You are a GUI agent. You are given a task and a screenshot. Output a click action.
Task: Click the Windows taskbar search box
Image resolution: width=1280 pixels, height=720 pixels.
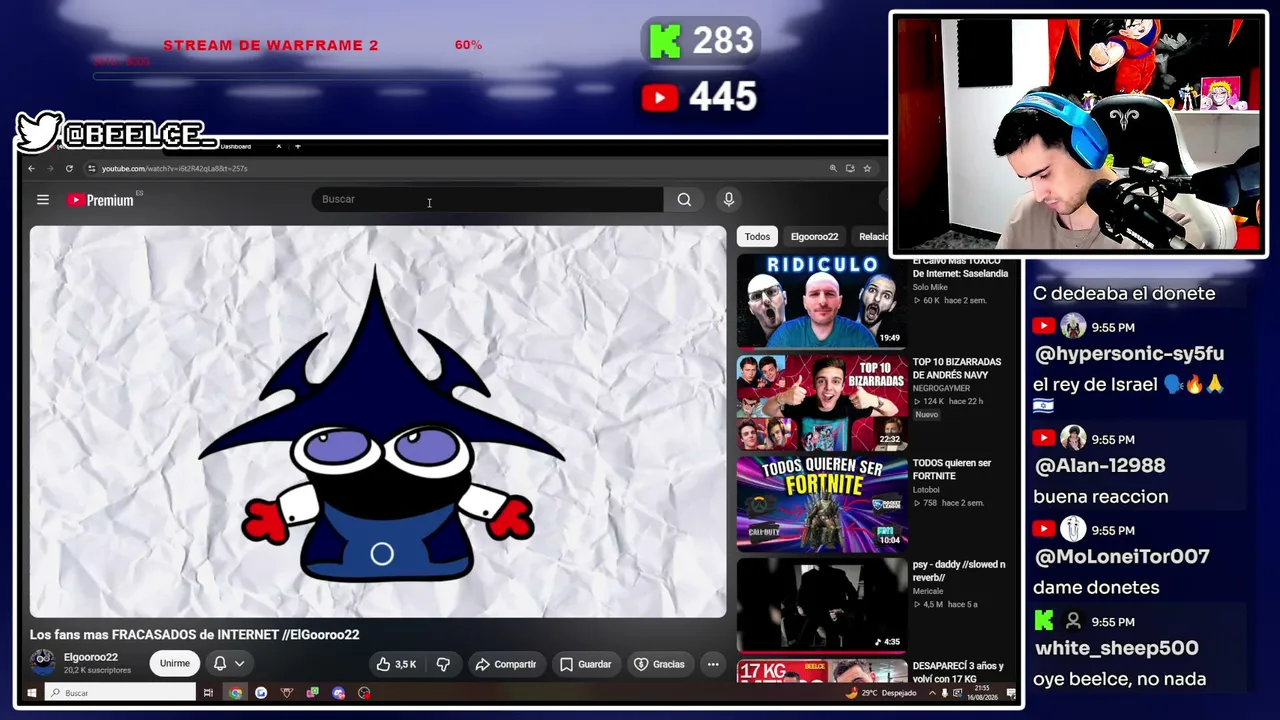click(x=121, y=693)
